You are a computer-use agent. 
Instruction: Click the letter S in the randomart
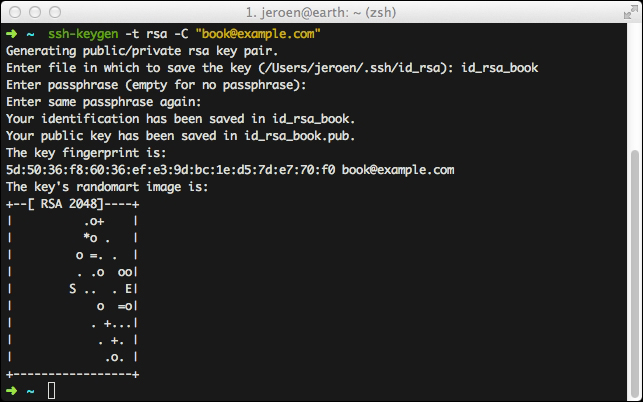coord(73,288)
